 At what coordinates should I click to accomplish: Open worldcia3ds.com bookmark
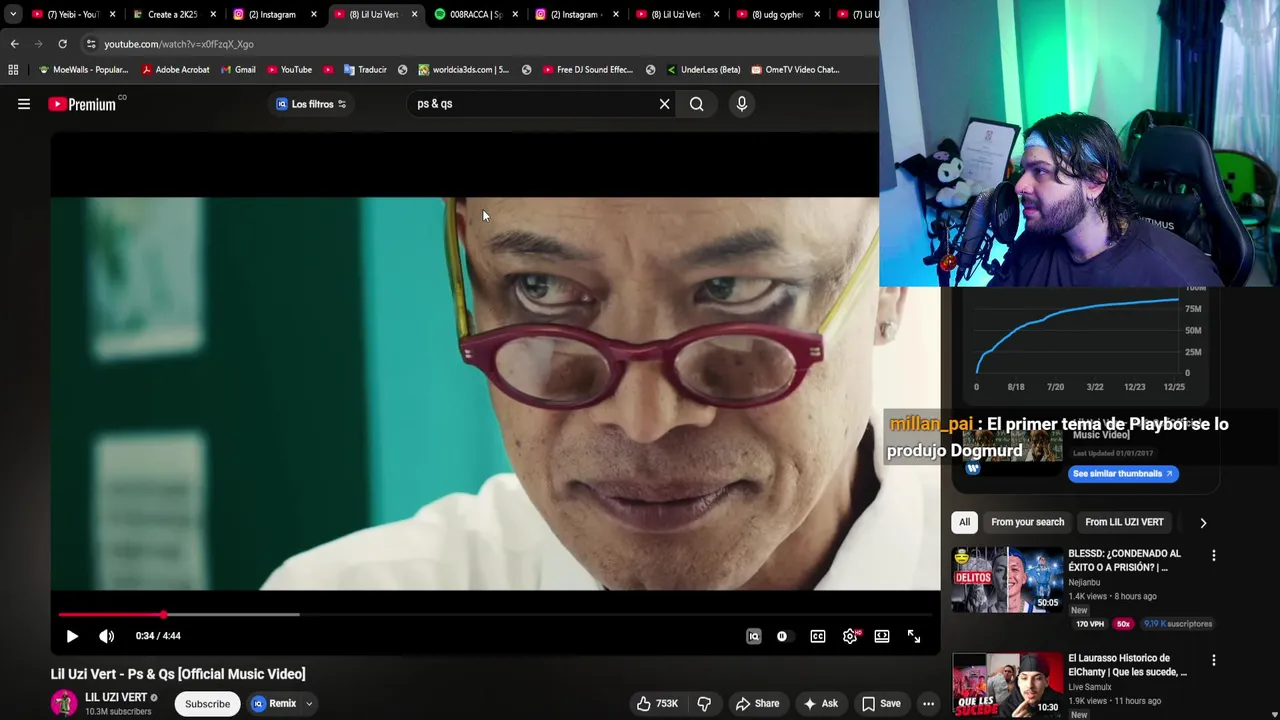[x=464, y=70]
